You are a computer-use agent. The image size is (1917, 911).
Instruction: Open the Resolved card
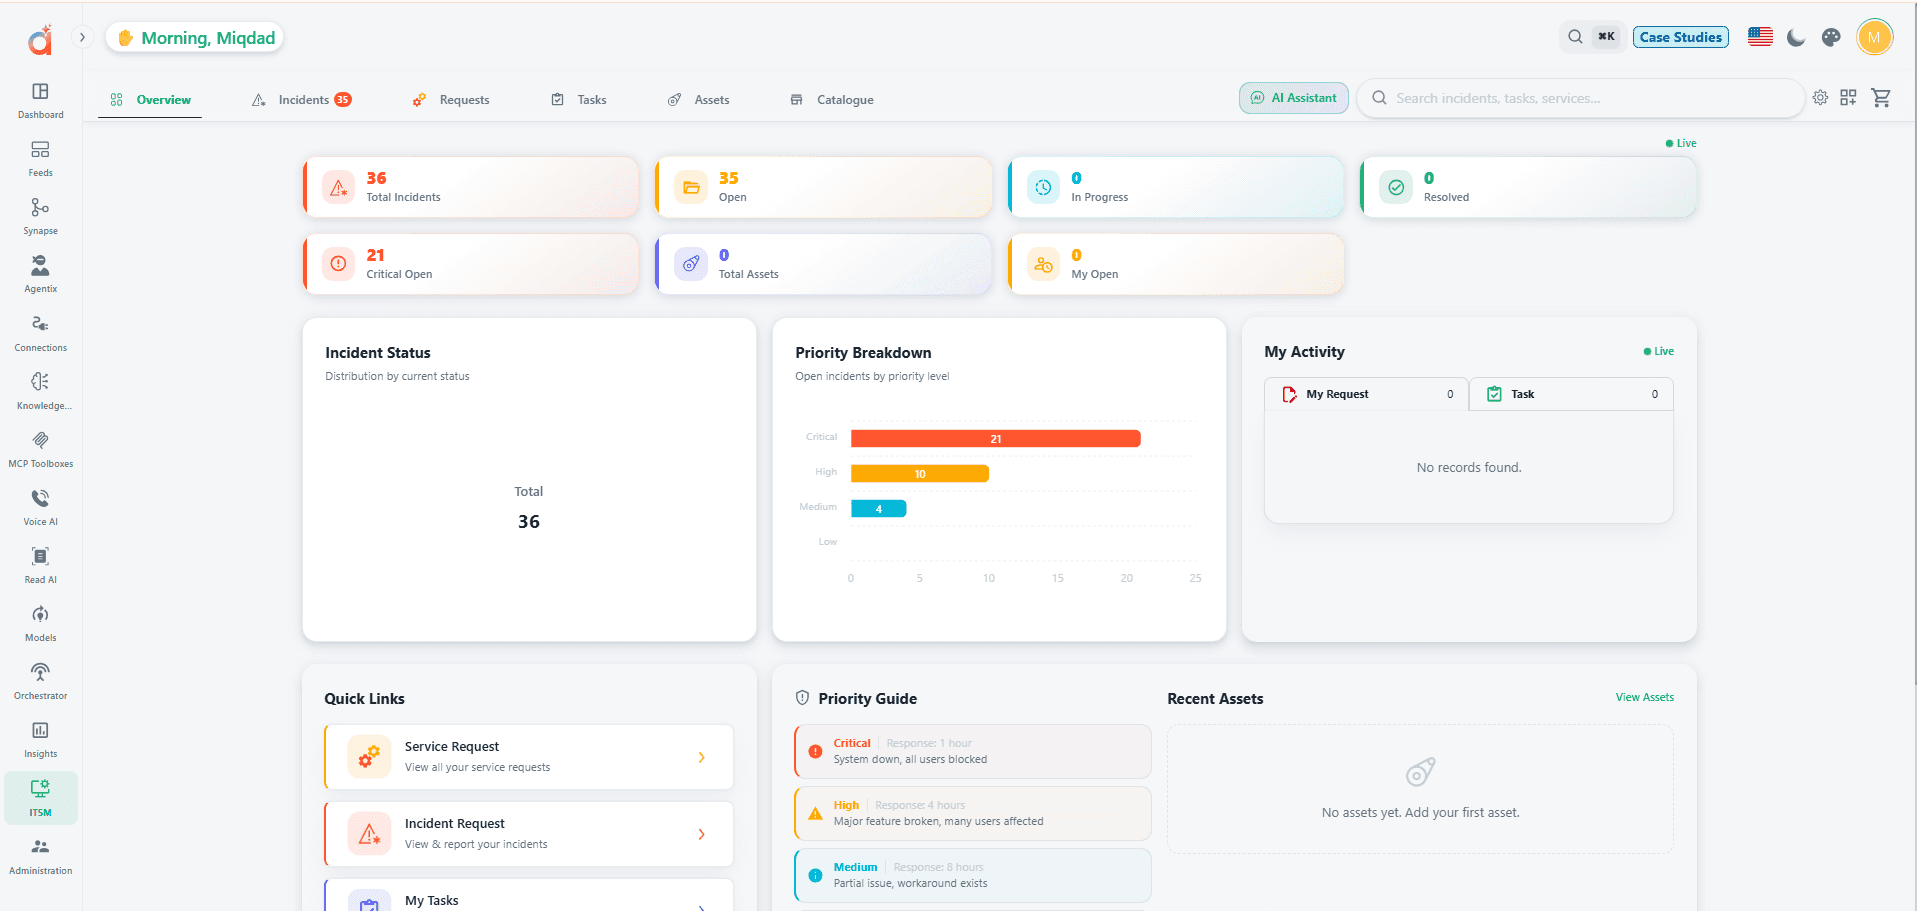[1529, 187]
